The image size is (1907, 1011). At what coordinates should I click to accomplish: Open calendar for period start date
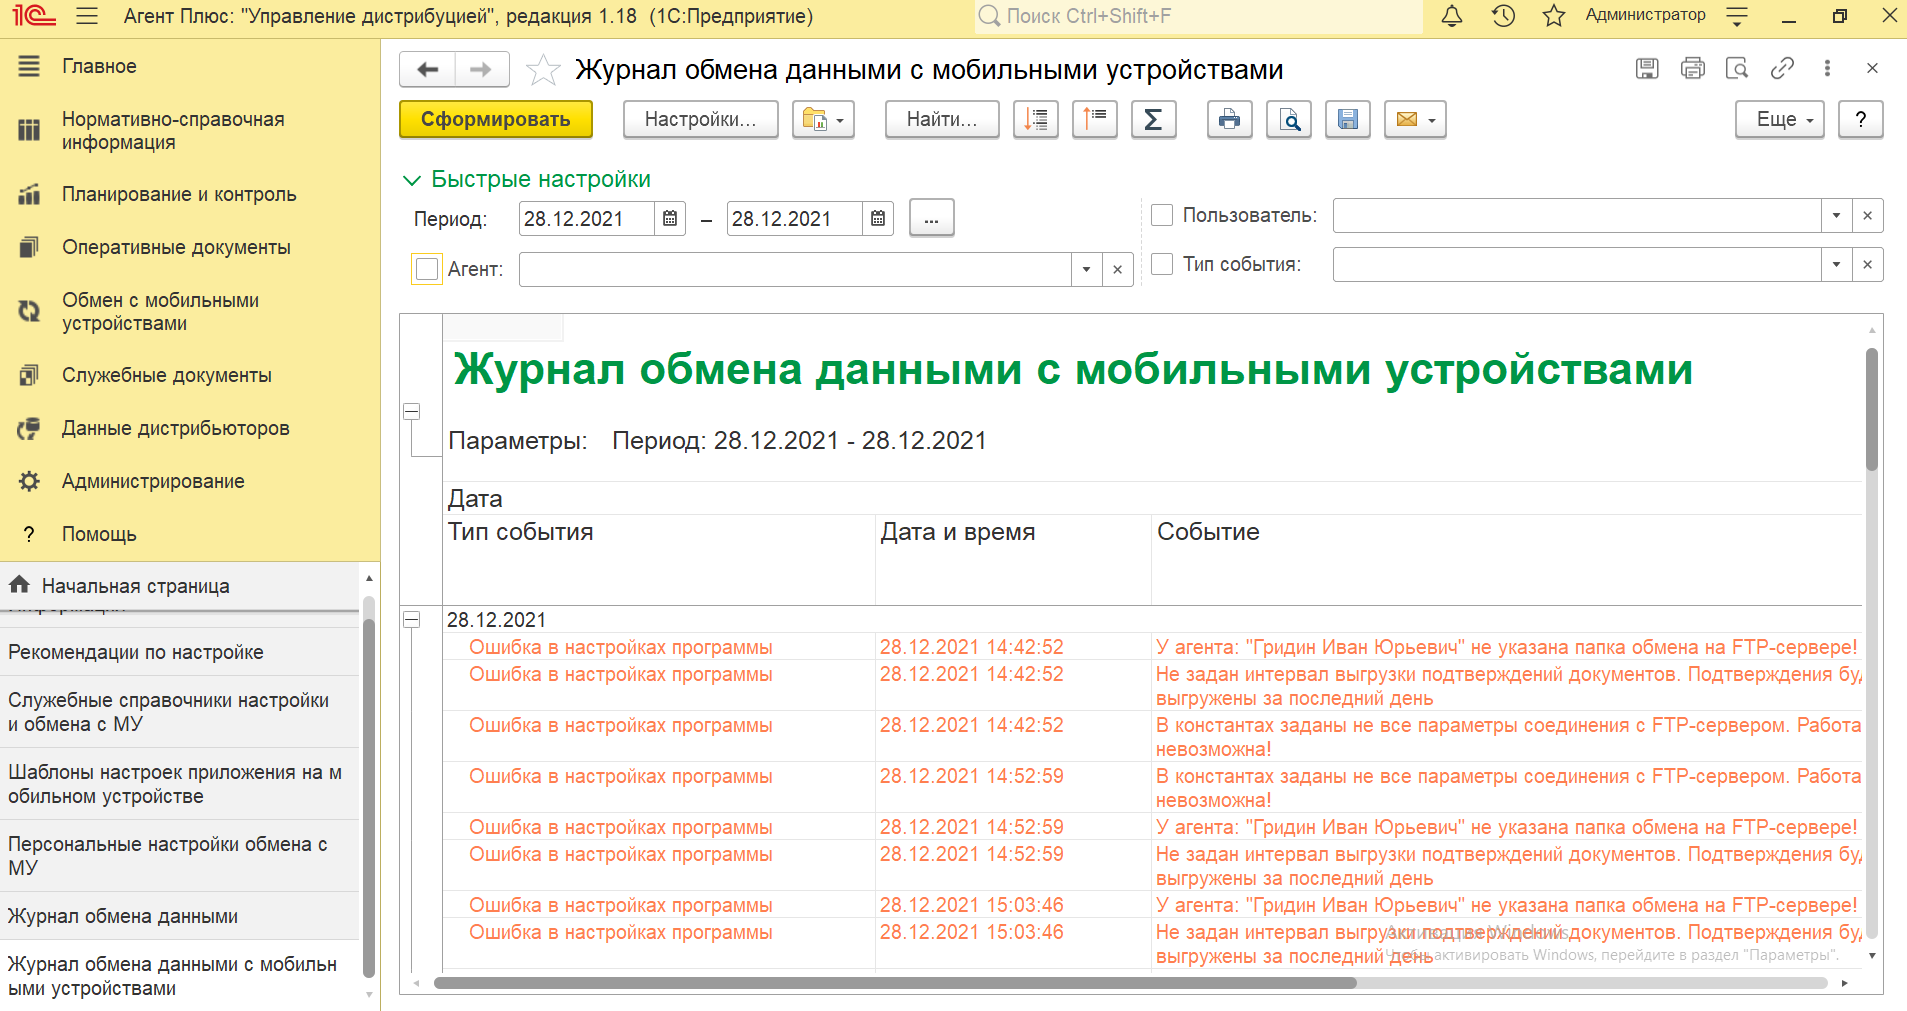(670, 219)
